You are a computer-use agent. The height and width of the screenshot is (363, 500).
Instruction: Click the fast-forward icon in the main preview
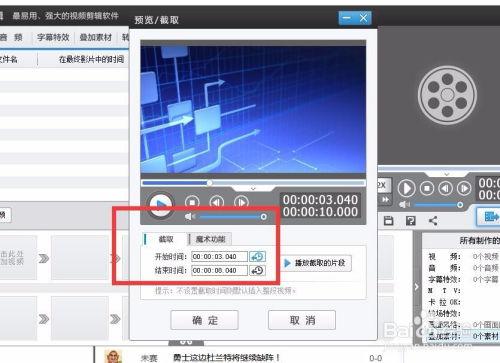[x=385, y=200]
